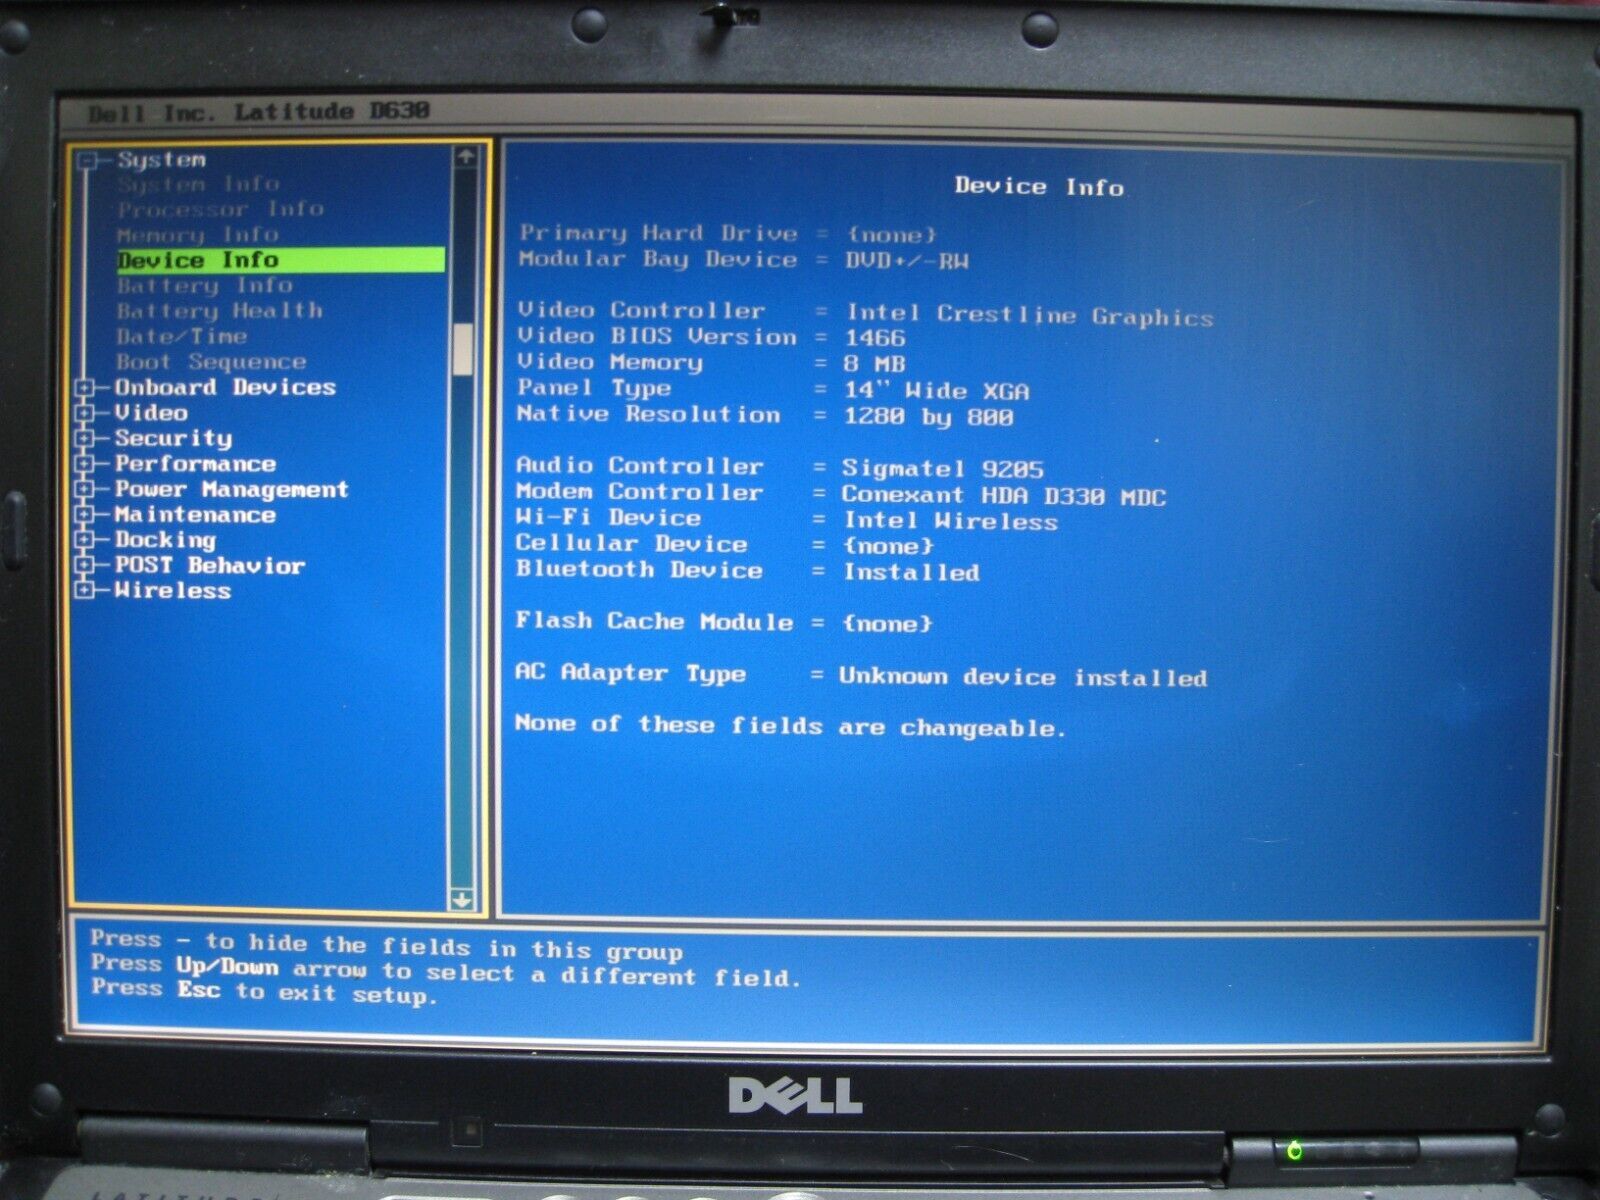Expand the Maintenance group
Viewport: 1600px width, 1200px height.
86,515
